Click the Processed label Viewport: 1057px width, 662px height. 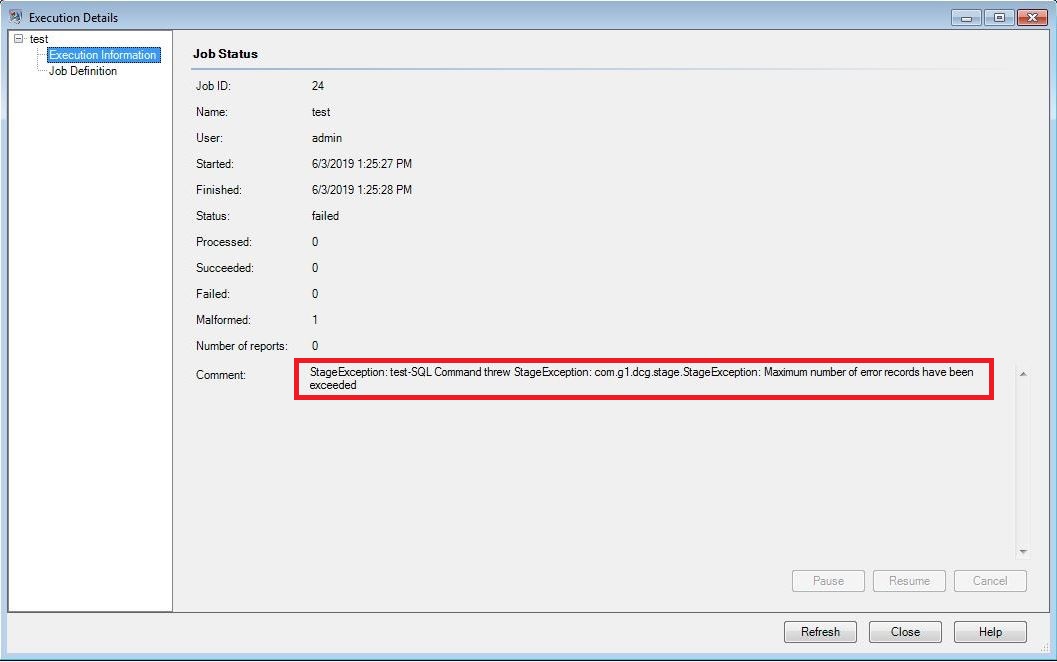click(x=224, y=241)
